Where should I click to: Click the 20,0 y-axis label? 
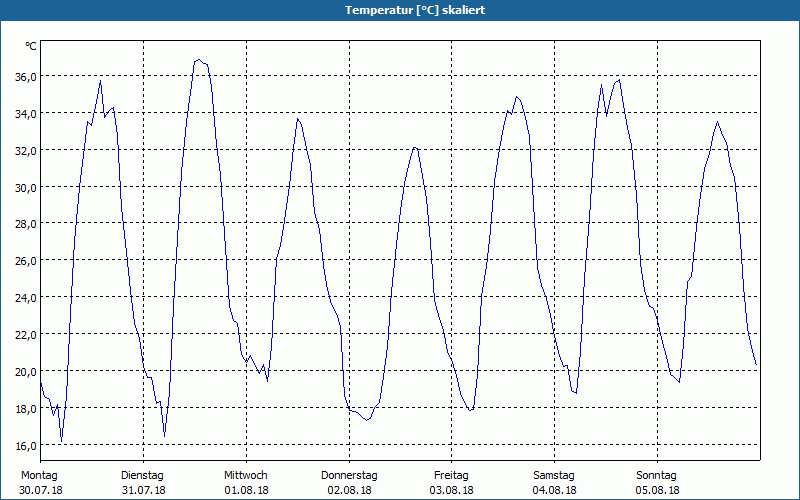click(x=26, y=371)
